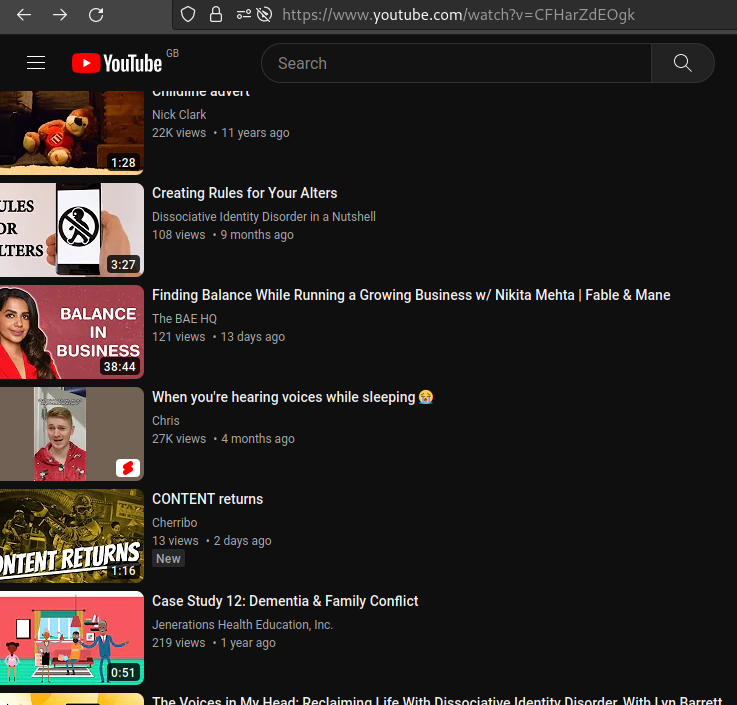Visit The BAE HQ channel

(184, 319)
